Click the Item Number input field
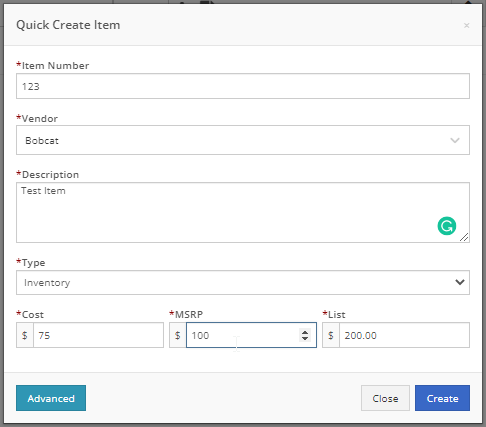 click(x=243, y=86)
